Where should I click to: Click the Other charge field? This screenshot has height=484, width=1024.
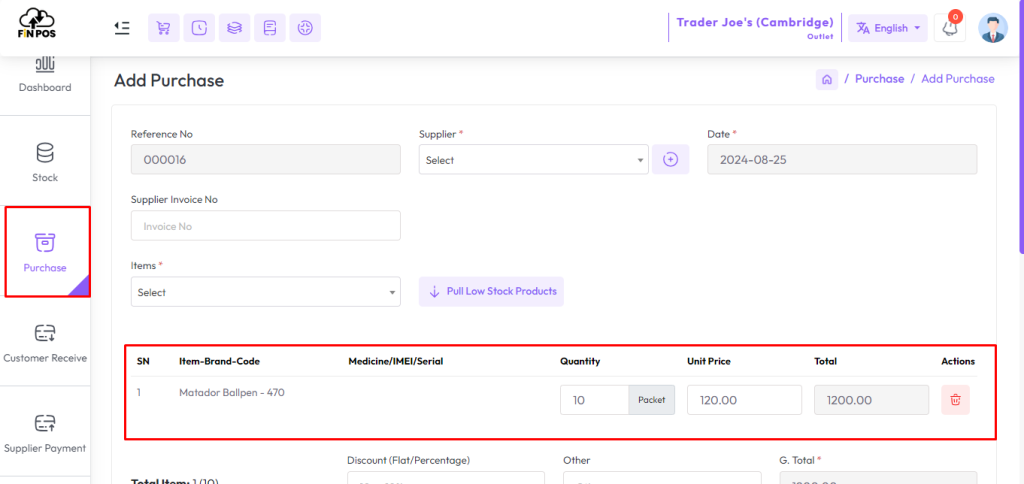(x=662, y=477)
